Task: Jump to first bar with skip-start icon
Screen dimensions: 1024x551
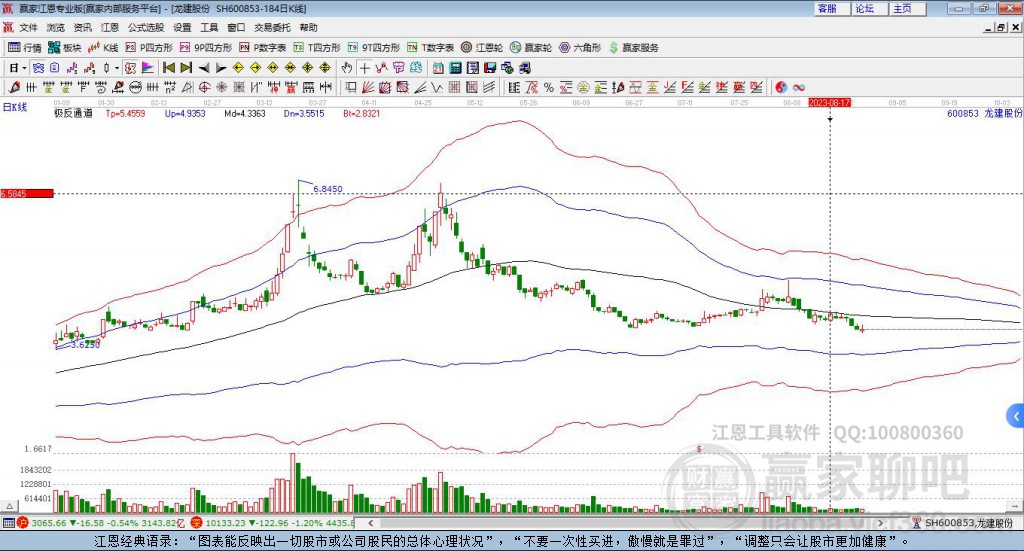Action: click(168, 68)
